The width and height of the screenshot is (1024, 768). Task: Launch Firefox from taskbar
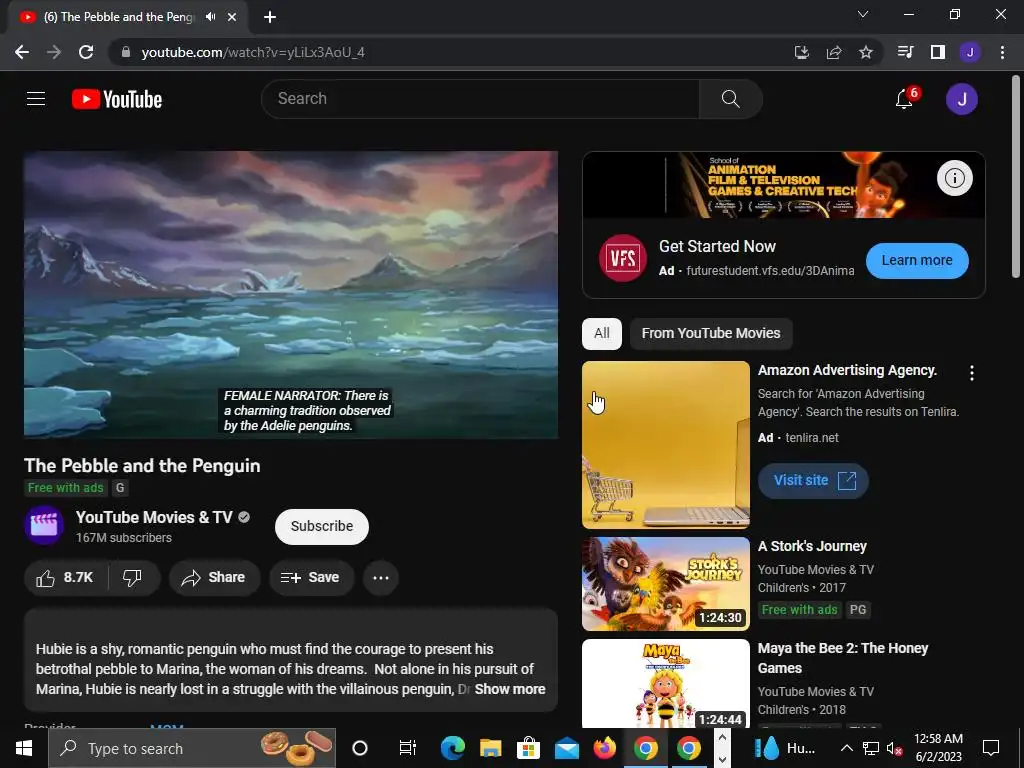click(x=605, y=748)
